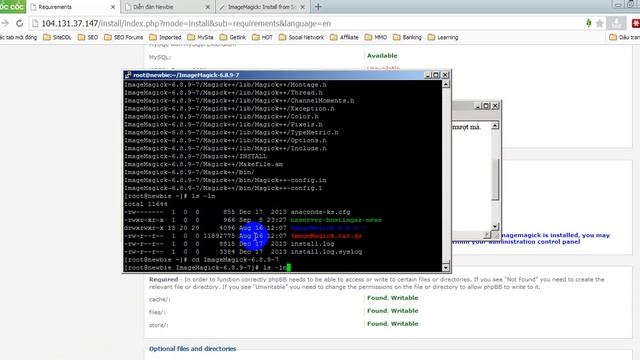The height and width of the screenshot is (360, 640).
Task: Open the Getlink bookmarks folder
Action: point(233,37)
